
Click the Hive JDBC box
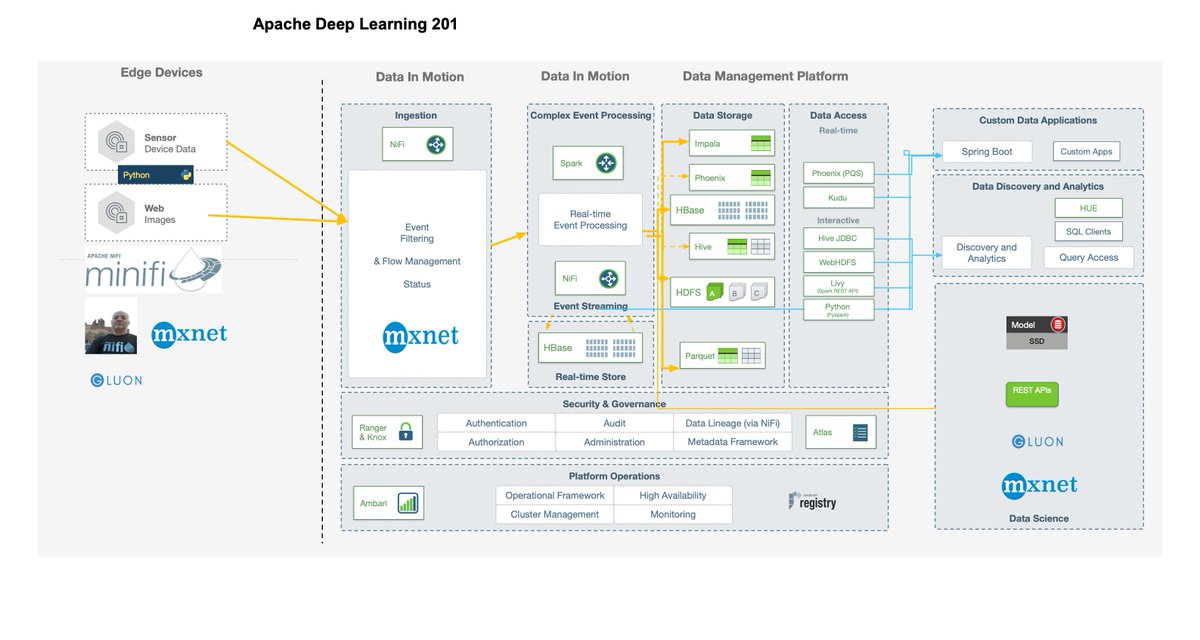pyautogui.click(x=838, y=238)
